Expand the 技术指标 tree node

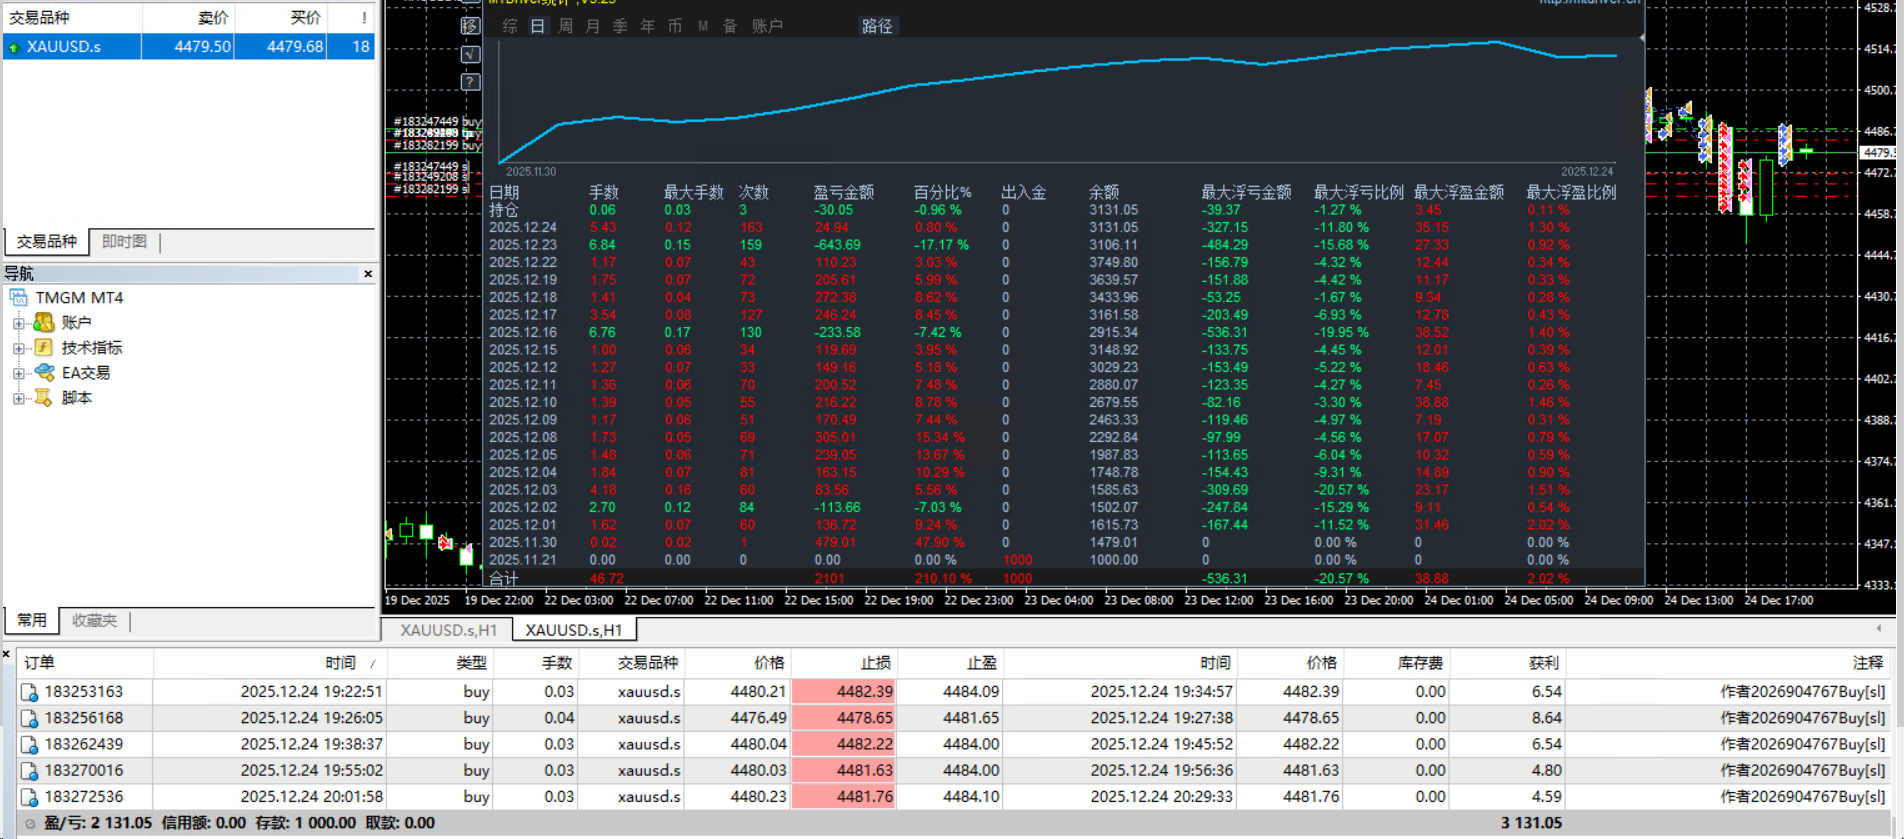(x=18, y=348)
